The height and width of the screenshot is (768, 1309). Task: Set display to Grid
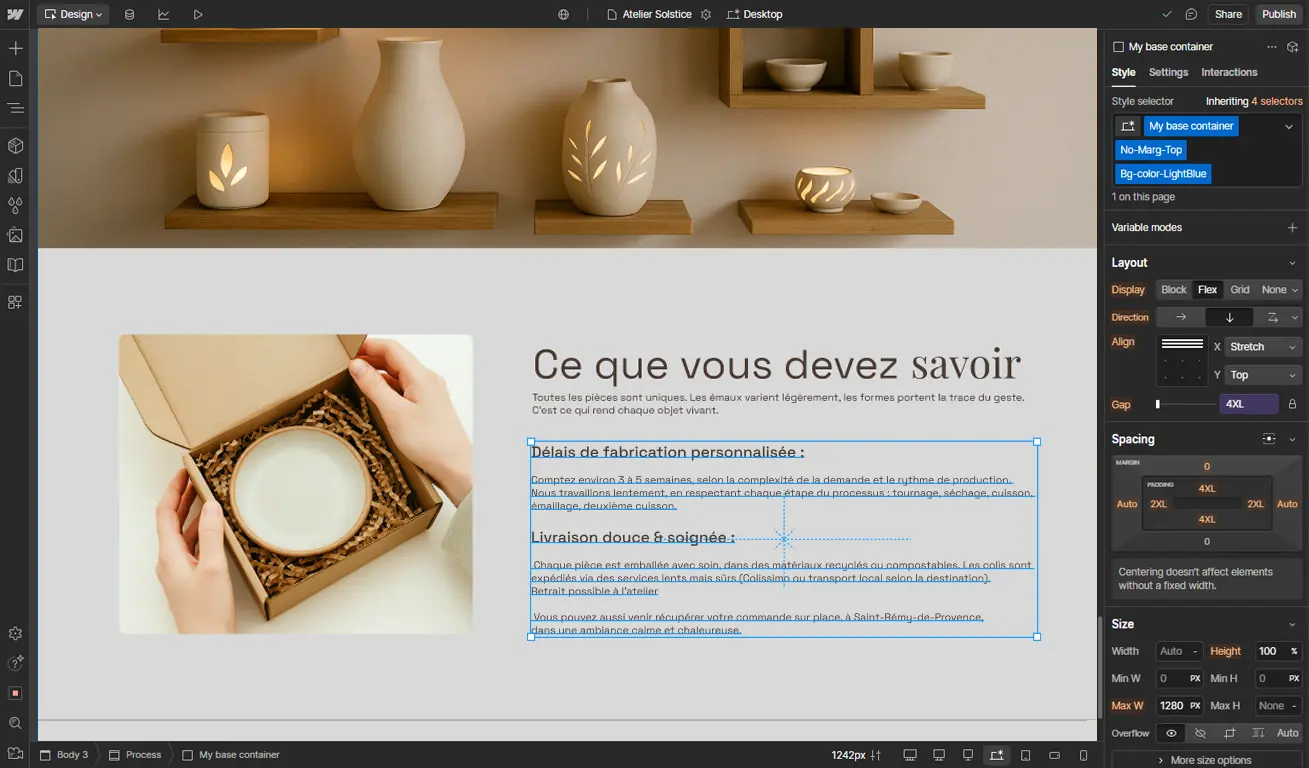click(1240, 290)
